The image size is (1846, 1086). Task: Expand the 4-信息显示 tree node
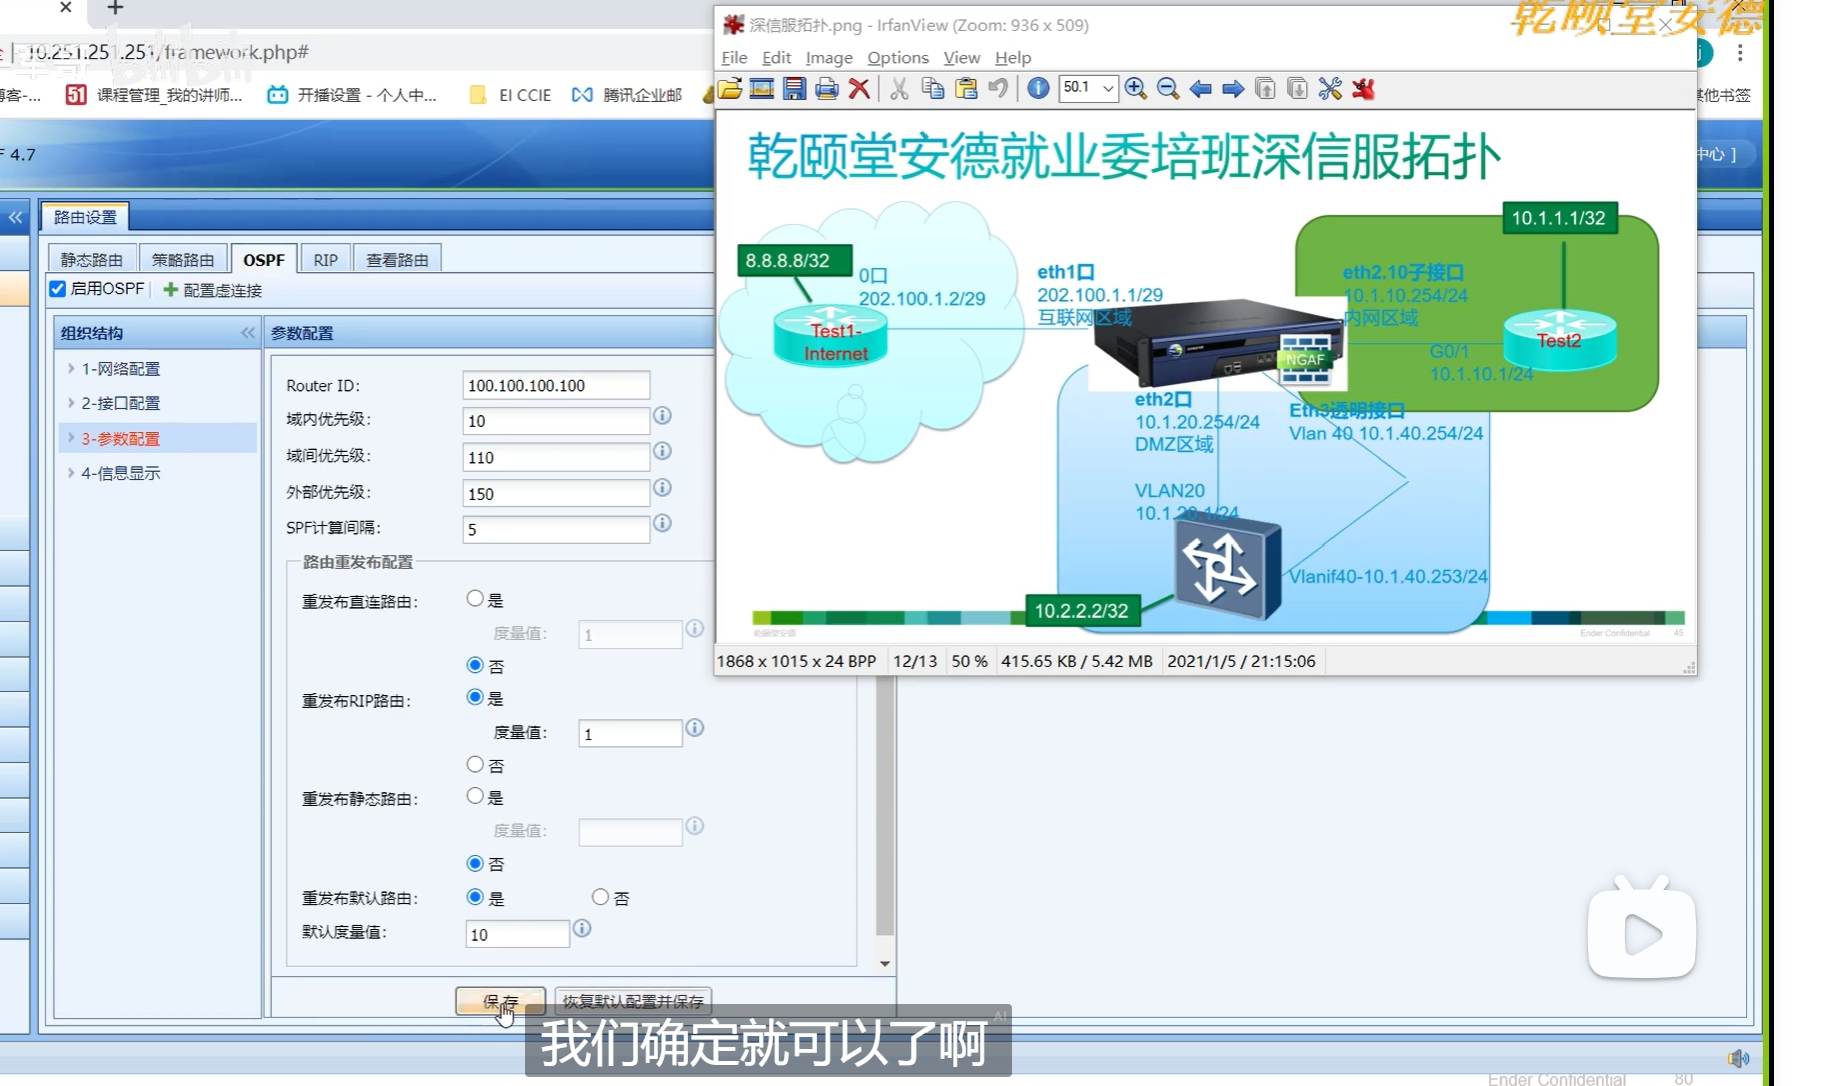[x=71, y=472]
